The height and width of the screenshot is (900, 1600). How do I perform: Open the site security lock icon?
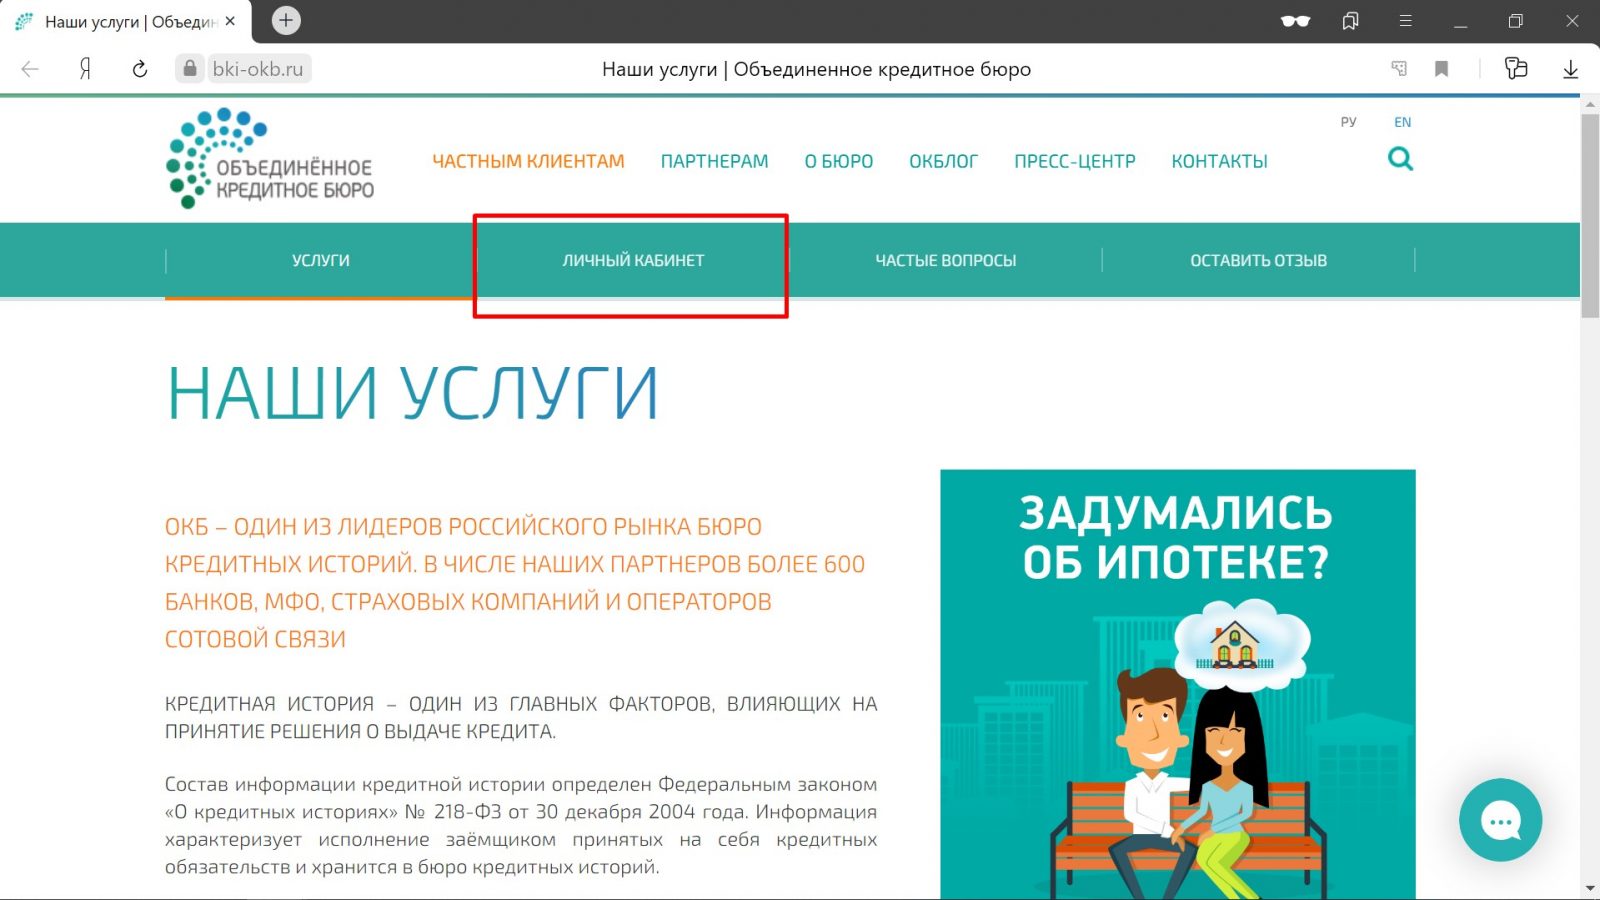[189, 69]
